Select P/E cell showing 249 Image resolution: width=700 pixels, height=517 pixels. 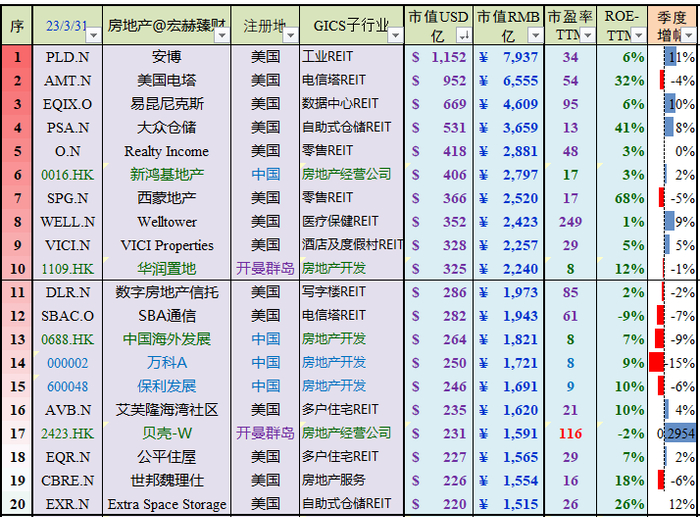(571, 222)
